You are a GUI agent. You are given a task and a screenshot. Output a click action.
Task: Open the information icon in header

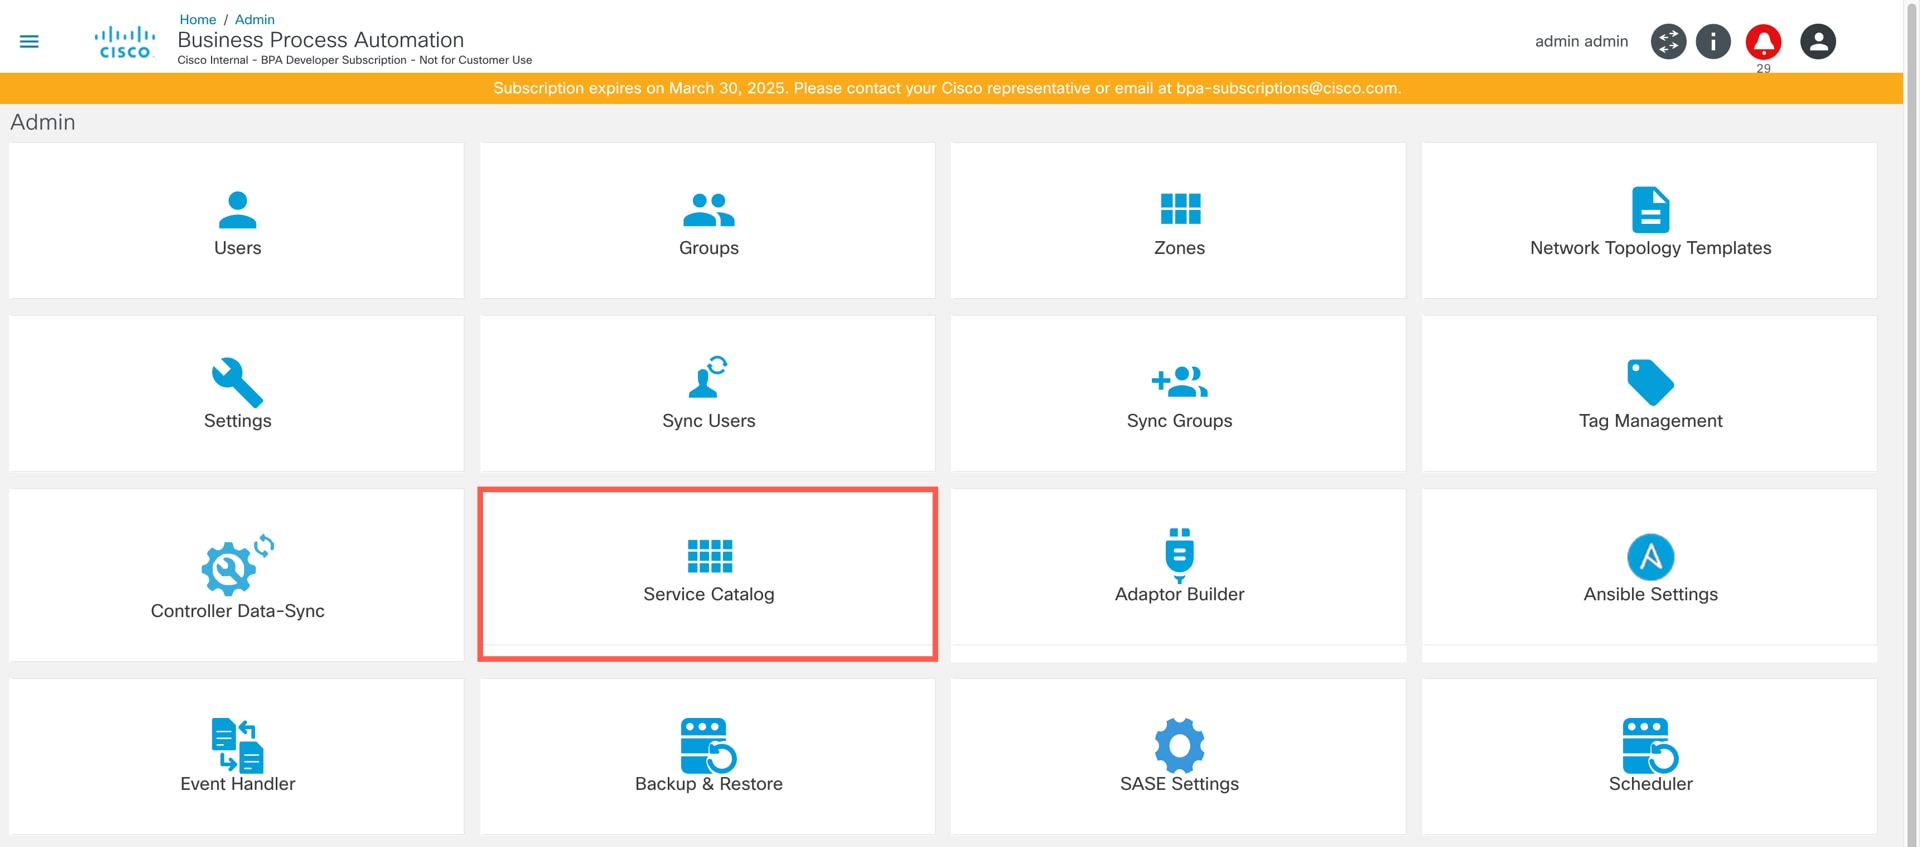point(1713,41)
